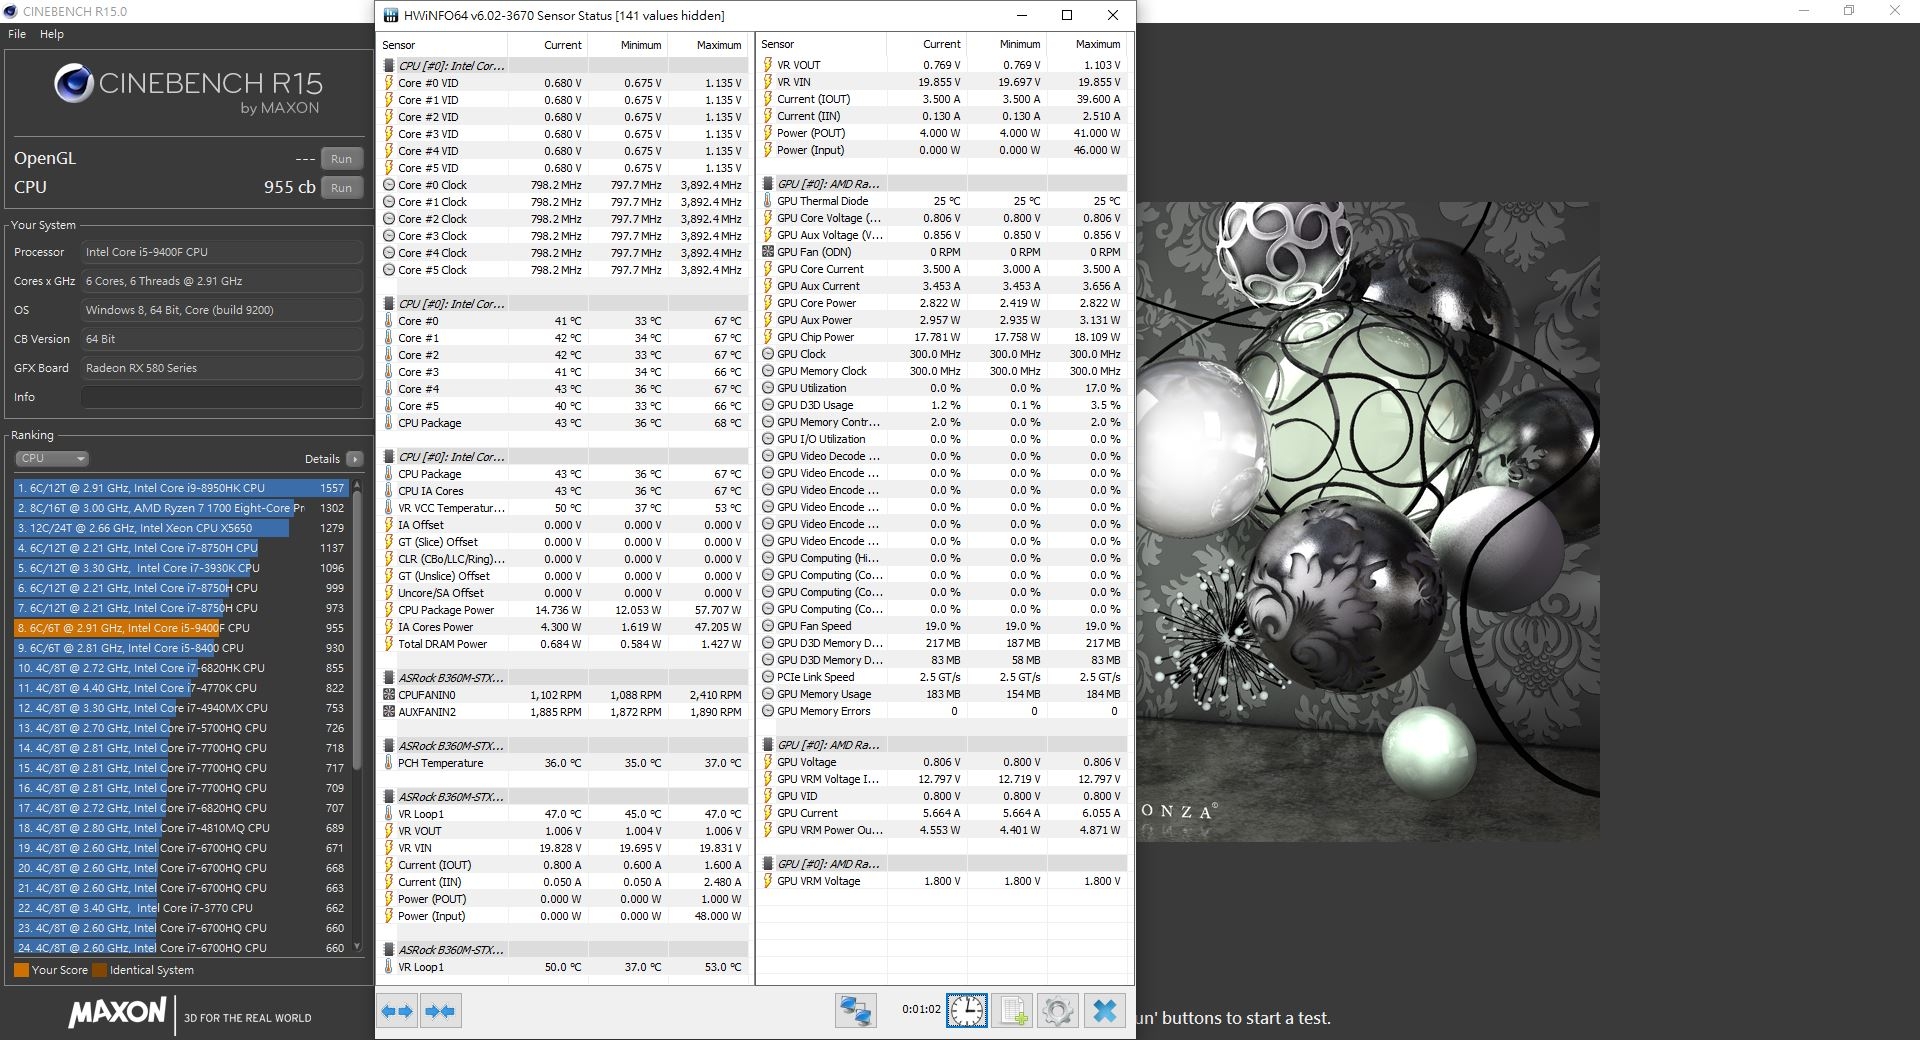Open the remote network monitoring icon

(856, 1011)
